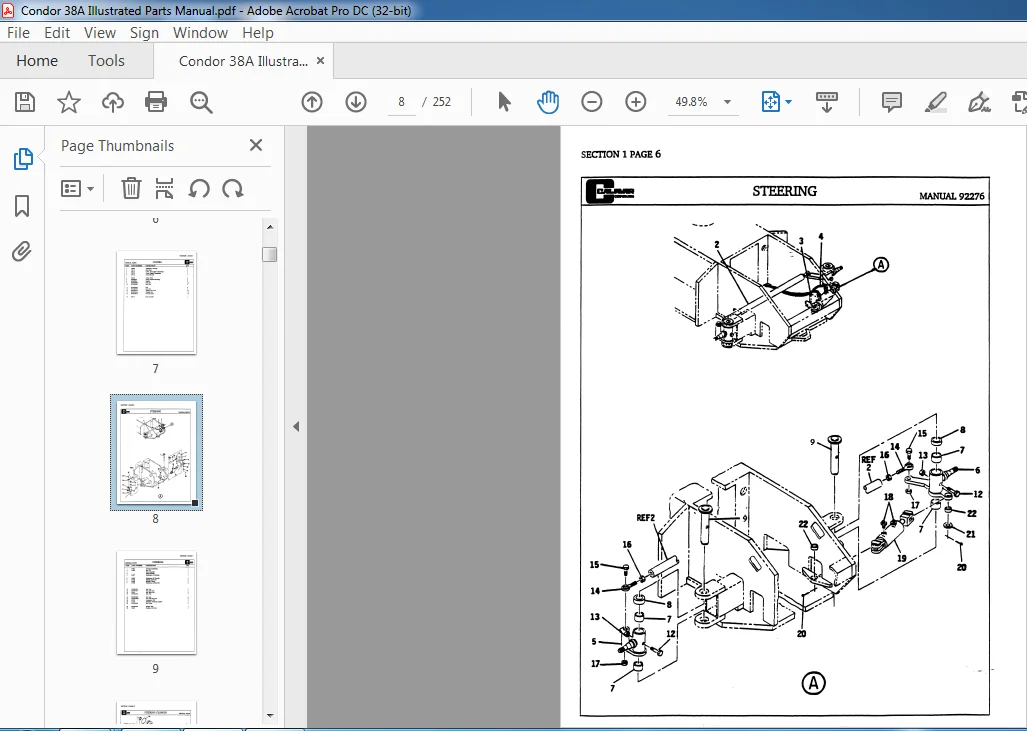The width and height of the screenshot is (1027, 731).
Task: Click the share document icon at toolbar edge
Action: [x=1020, y=102]
